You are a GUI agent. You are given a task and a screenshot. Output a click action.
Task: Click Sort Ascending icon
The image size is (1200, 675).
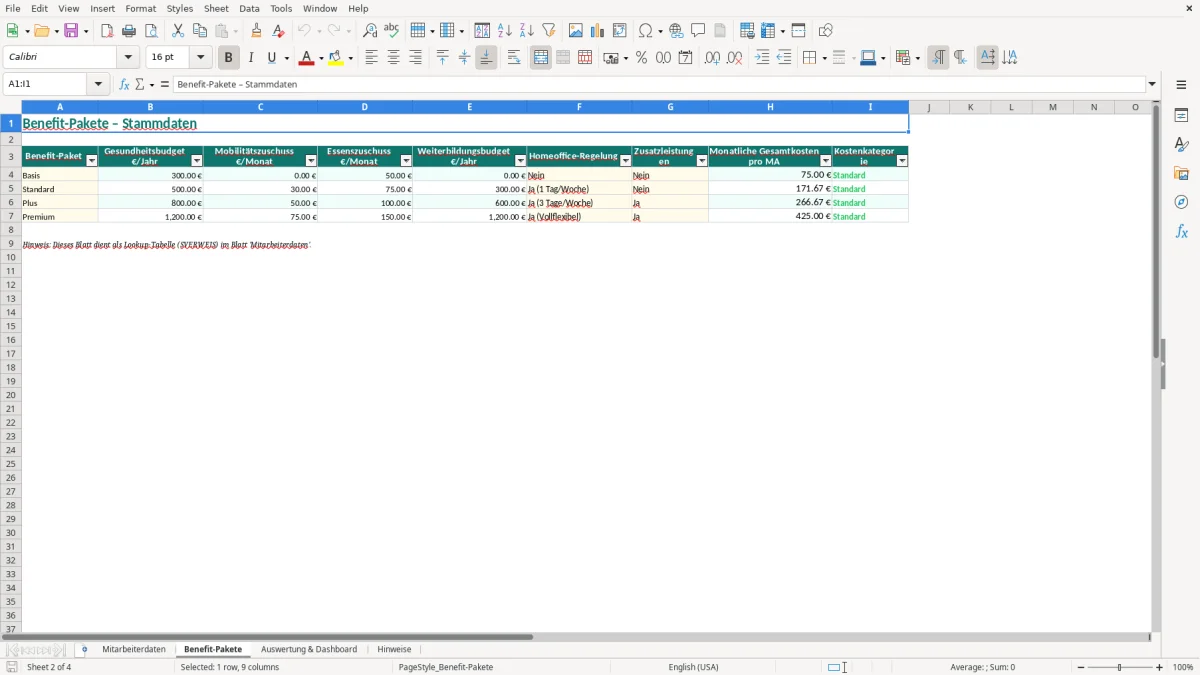point(505,31)
